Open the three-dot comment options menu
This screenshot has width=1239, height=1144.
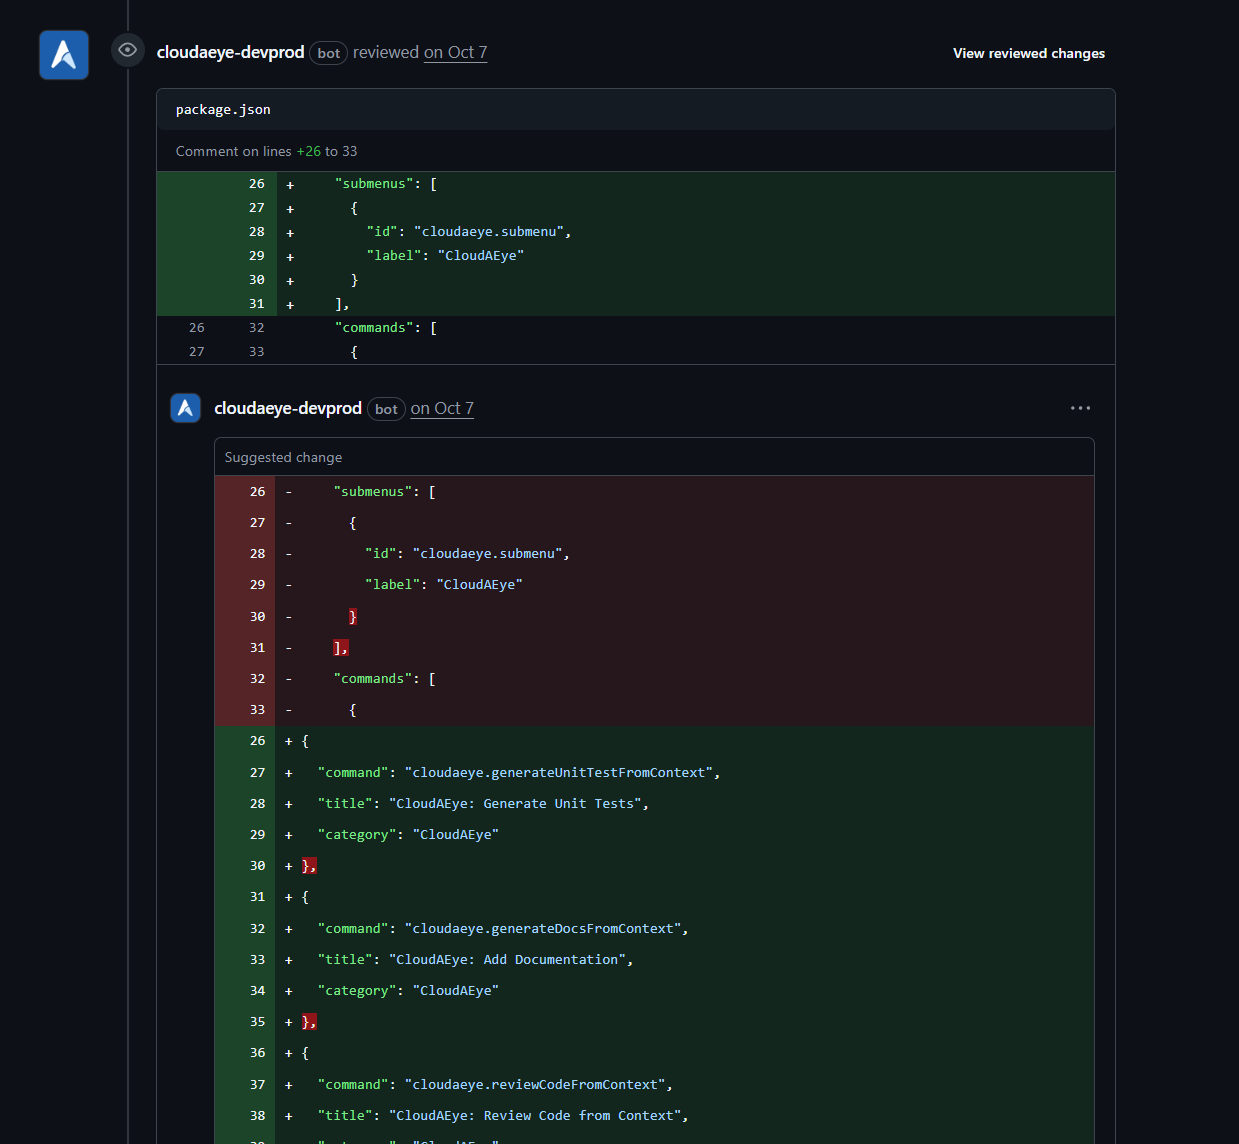click(x=1080, y=408)
